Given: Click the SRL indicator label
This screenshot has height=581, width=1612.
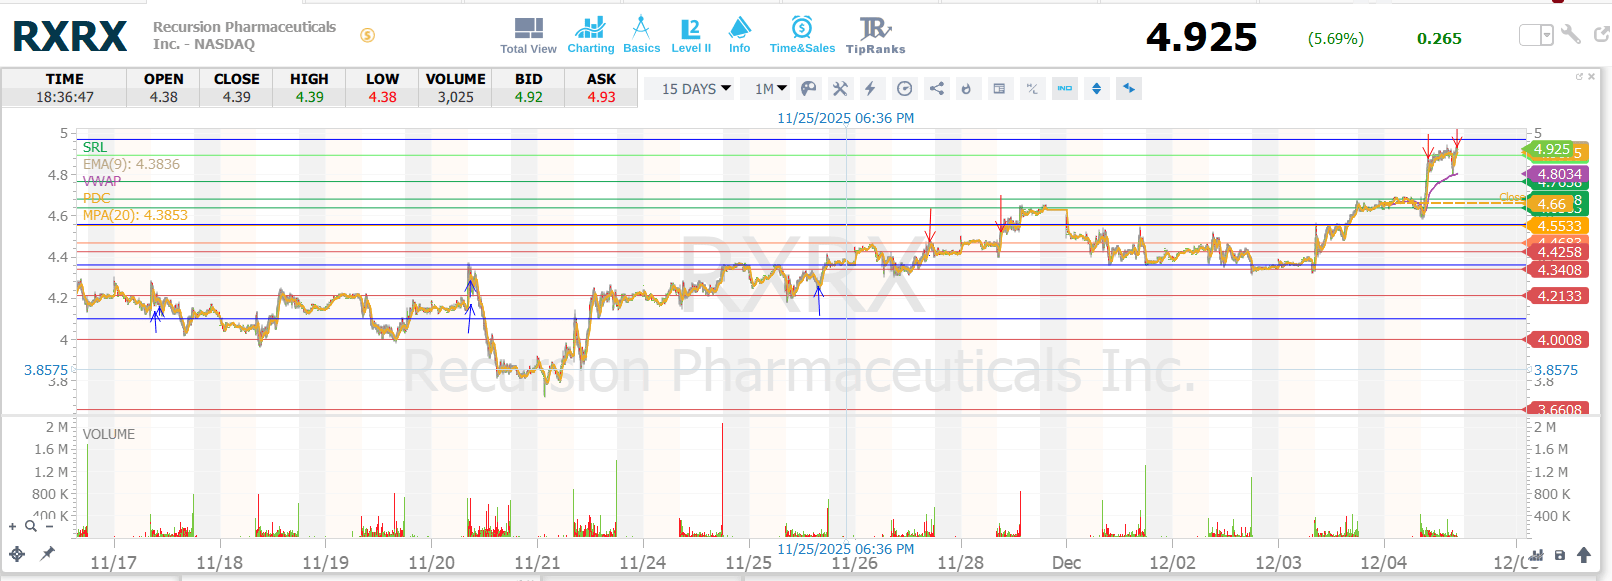Looking at the screenshot, I should point(94,147).
